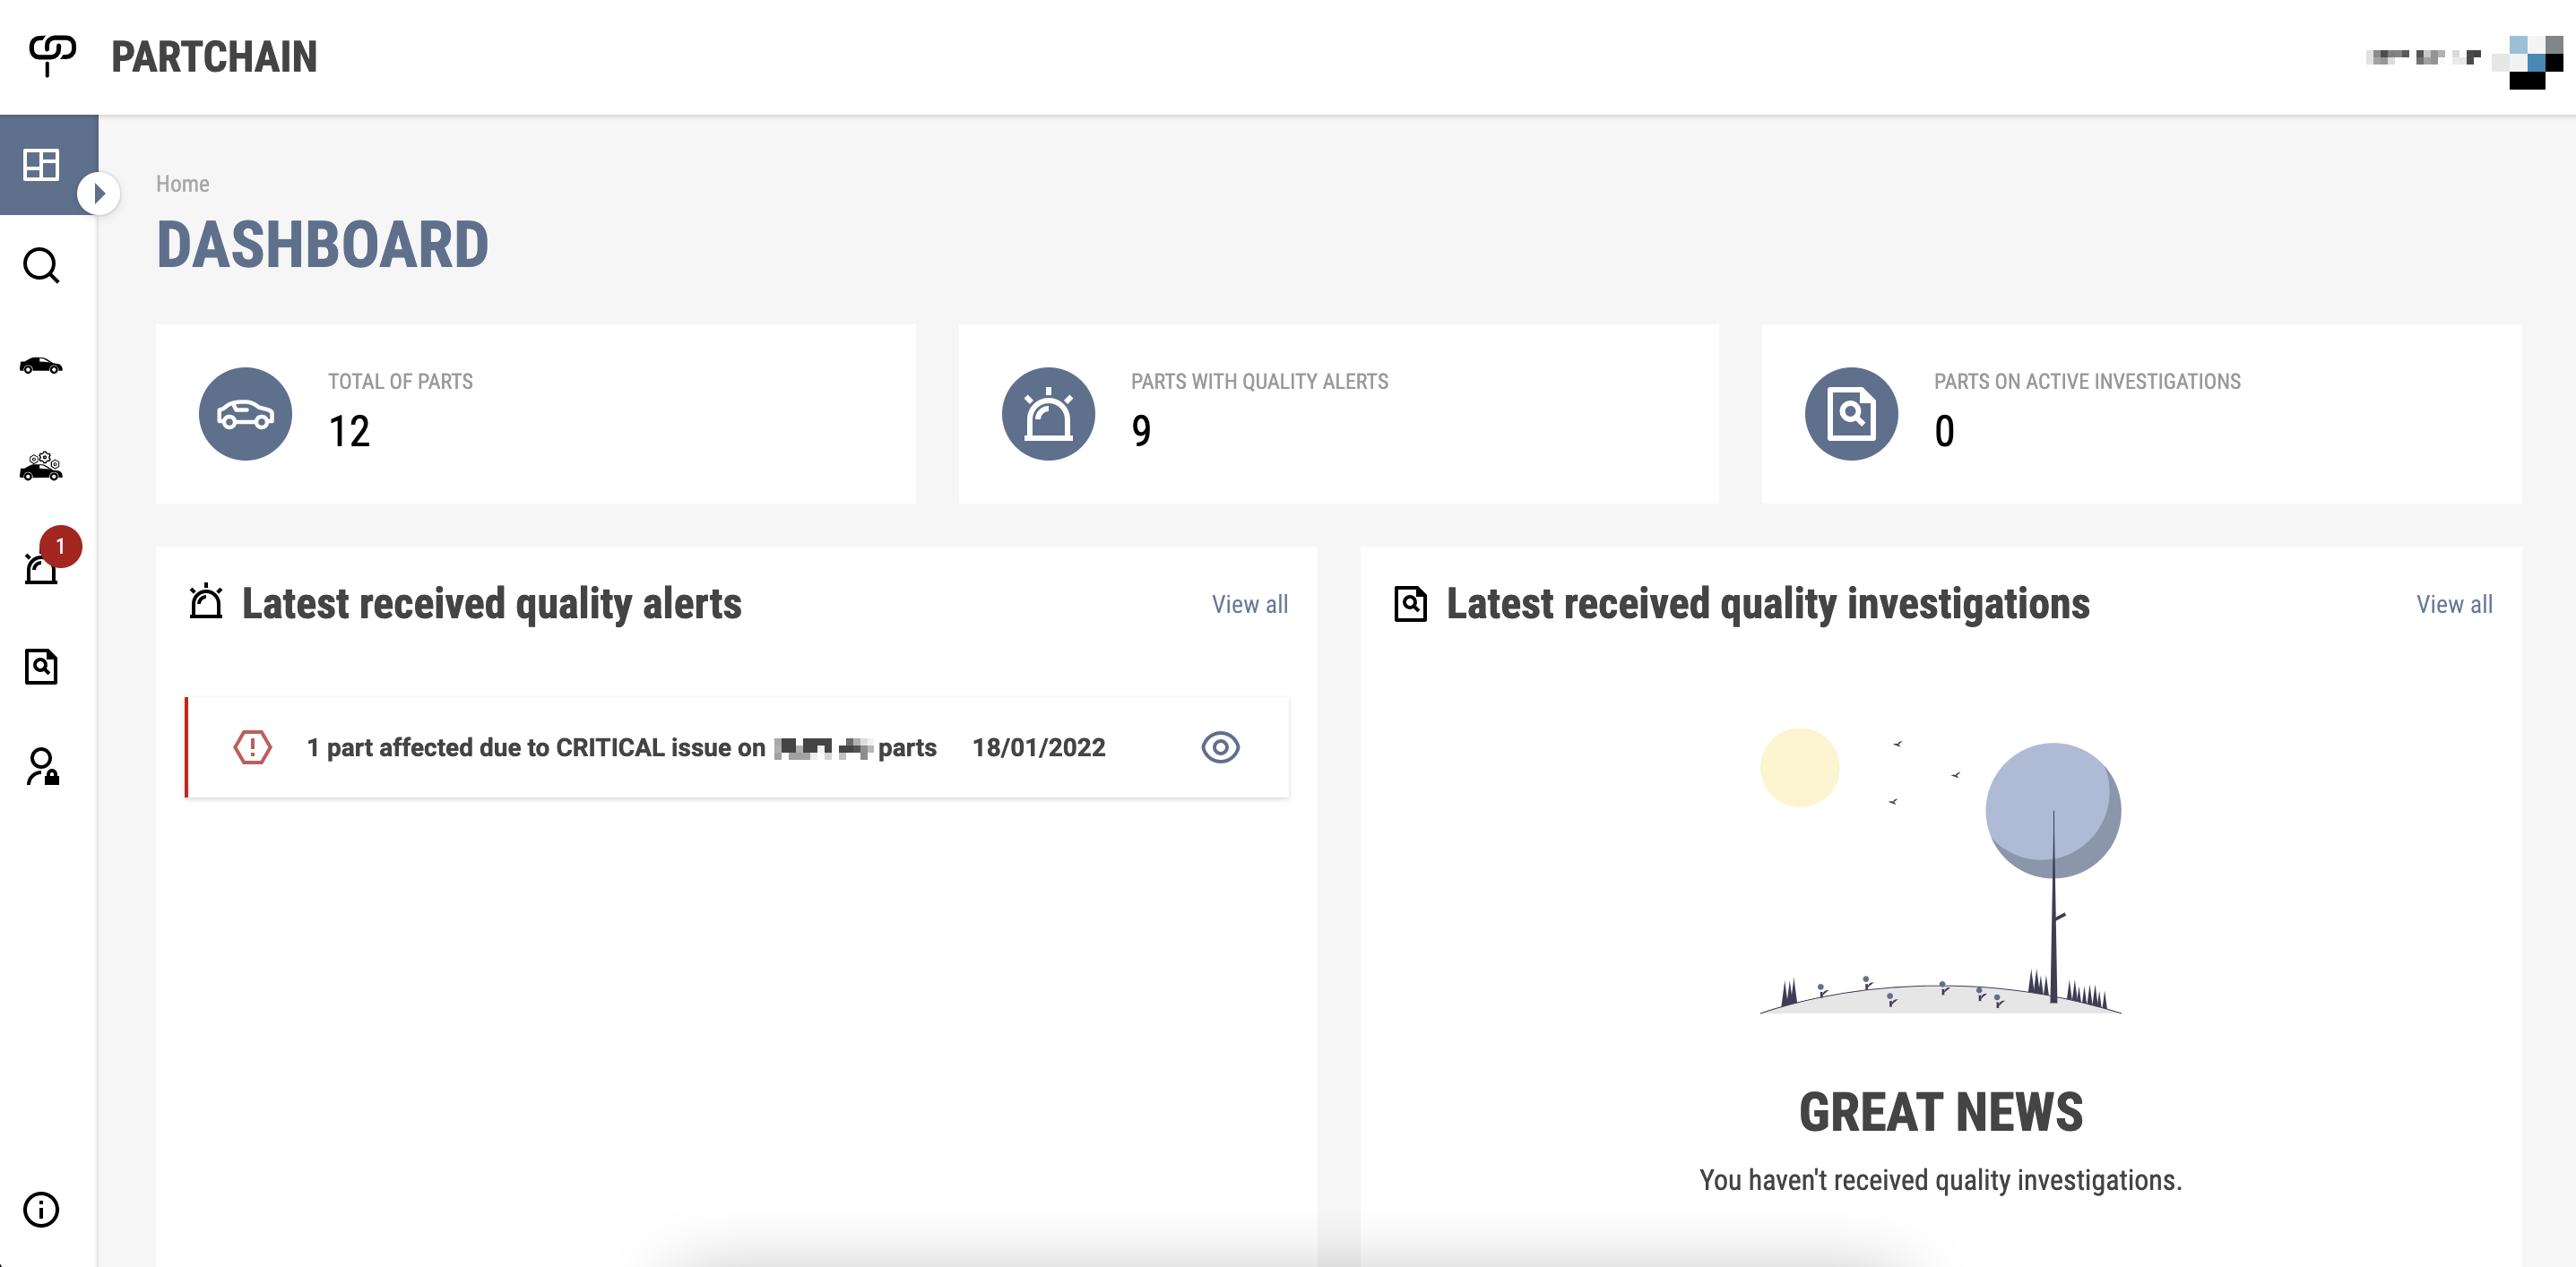Click View all for quality investigations
This screenshot has height=1267, width=2576.
point(2454,604)
